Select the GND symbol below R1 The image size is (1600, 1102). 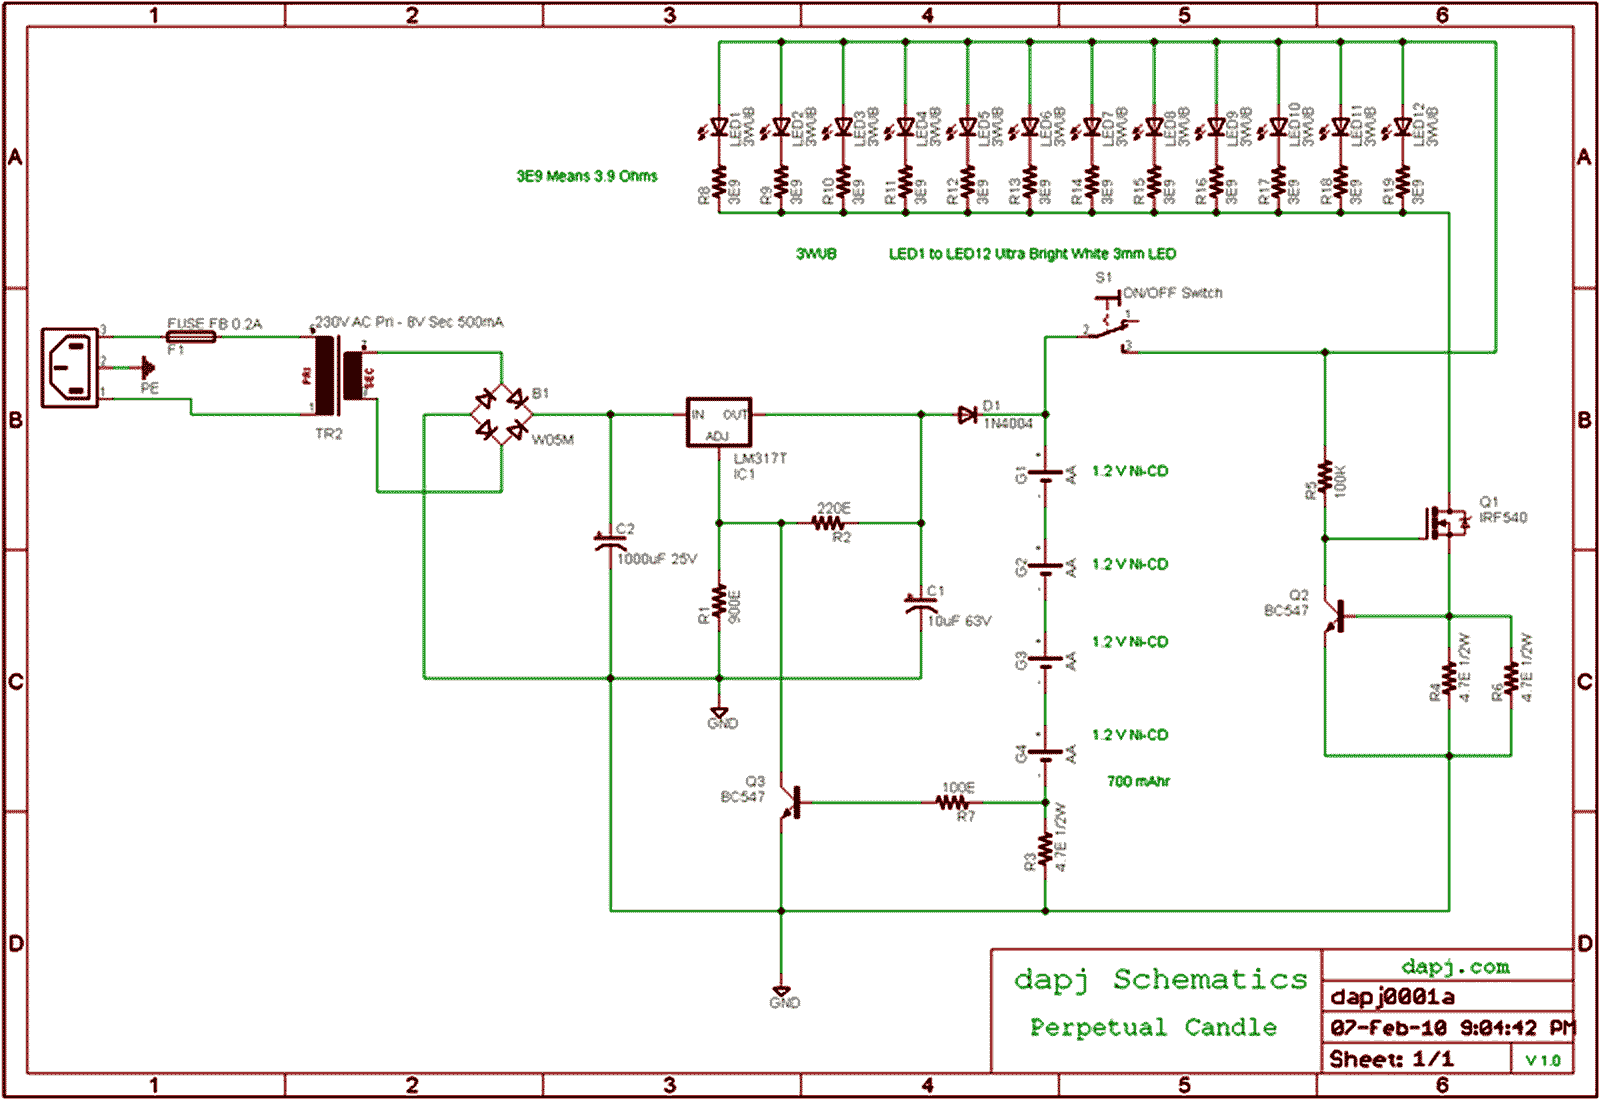click(720, 717)
